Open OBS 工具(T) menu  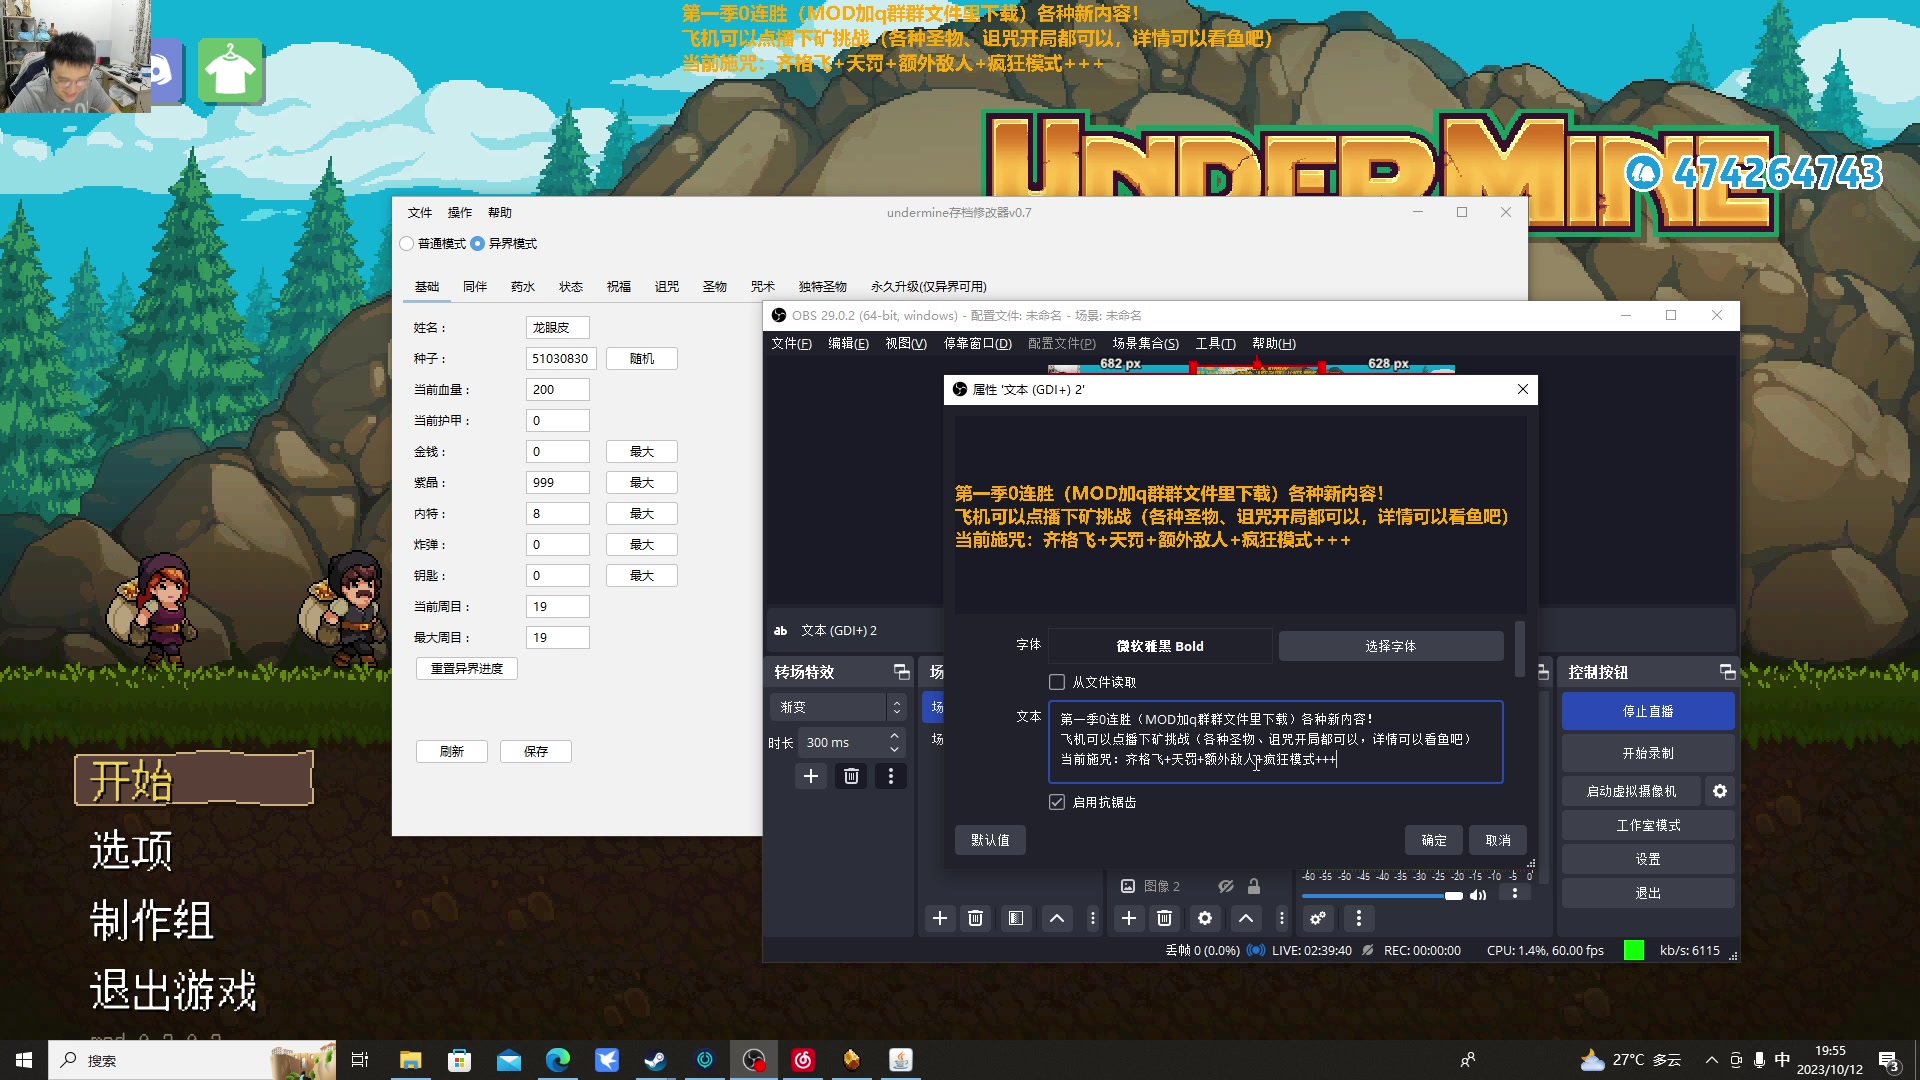[1216, 343]
